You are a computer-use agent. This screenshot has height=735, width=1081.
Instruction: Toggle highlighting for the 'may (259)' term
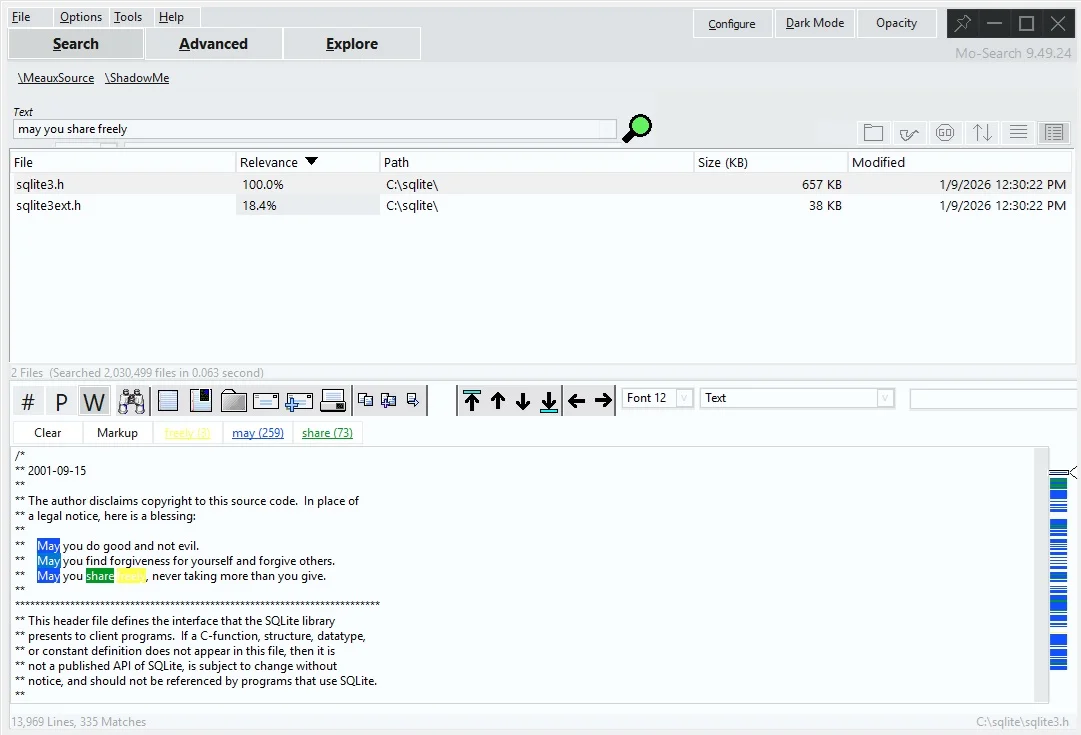pos(257,432)
